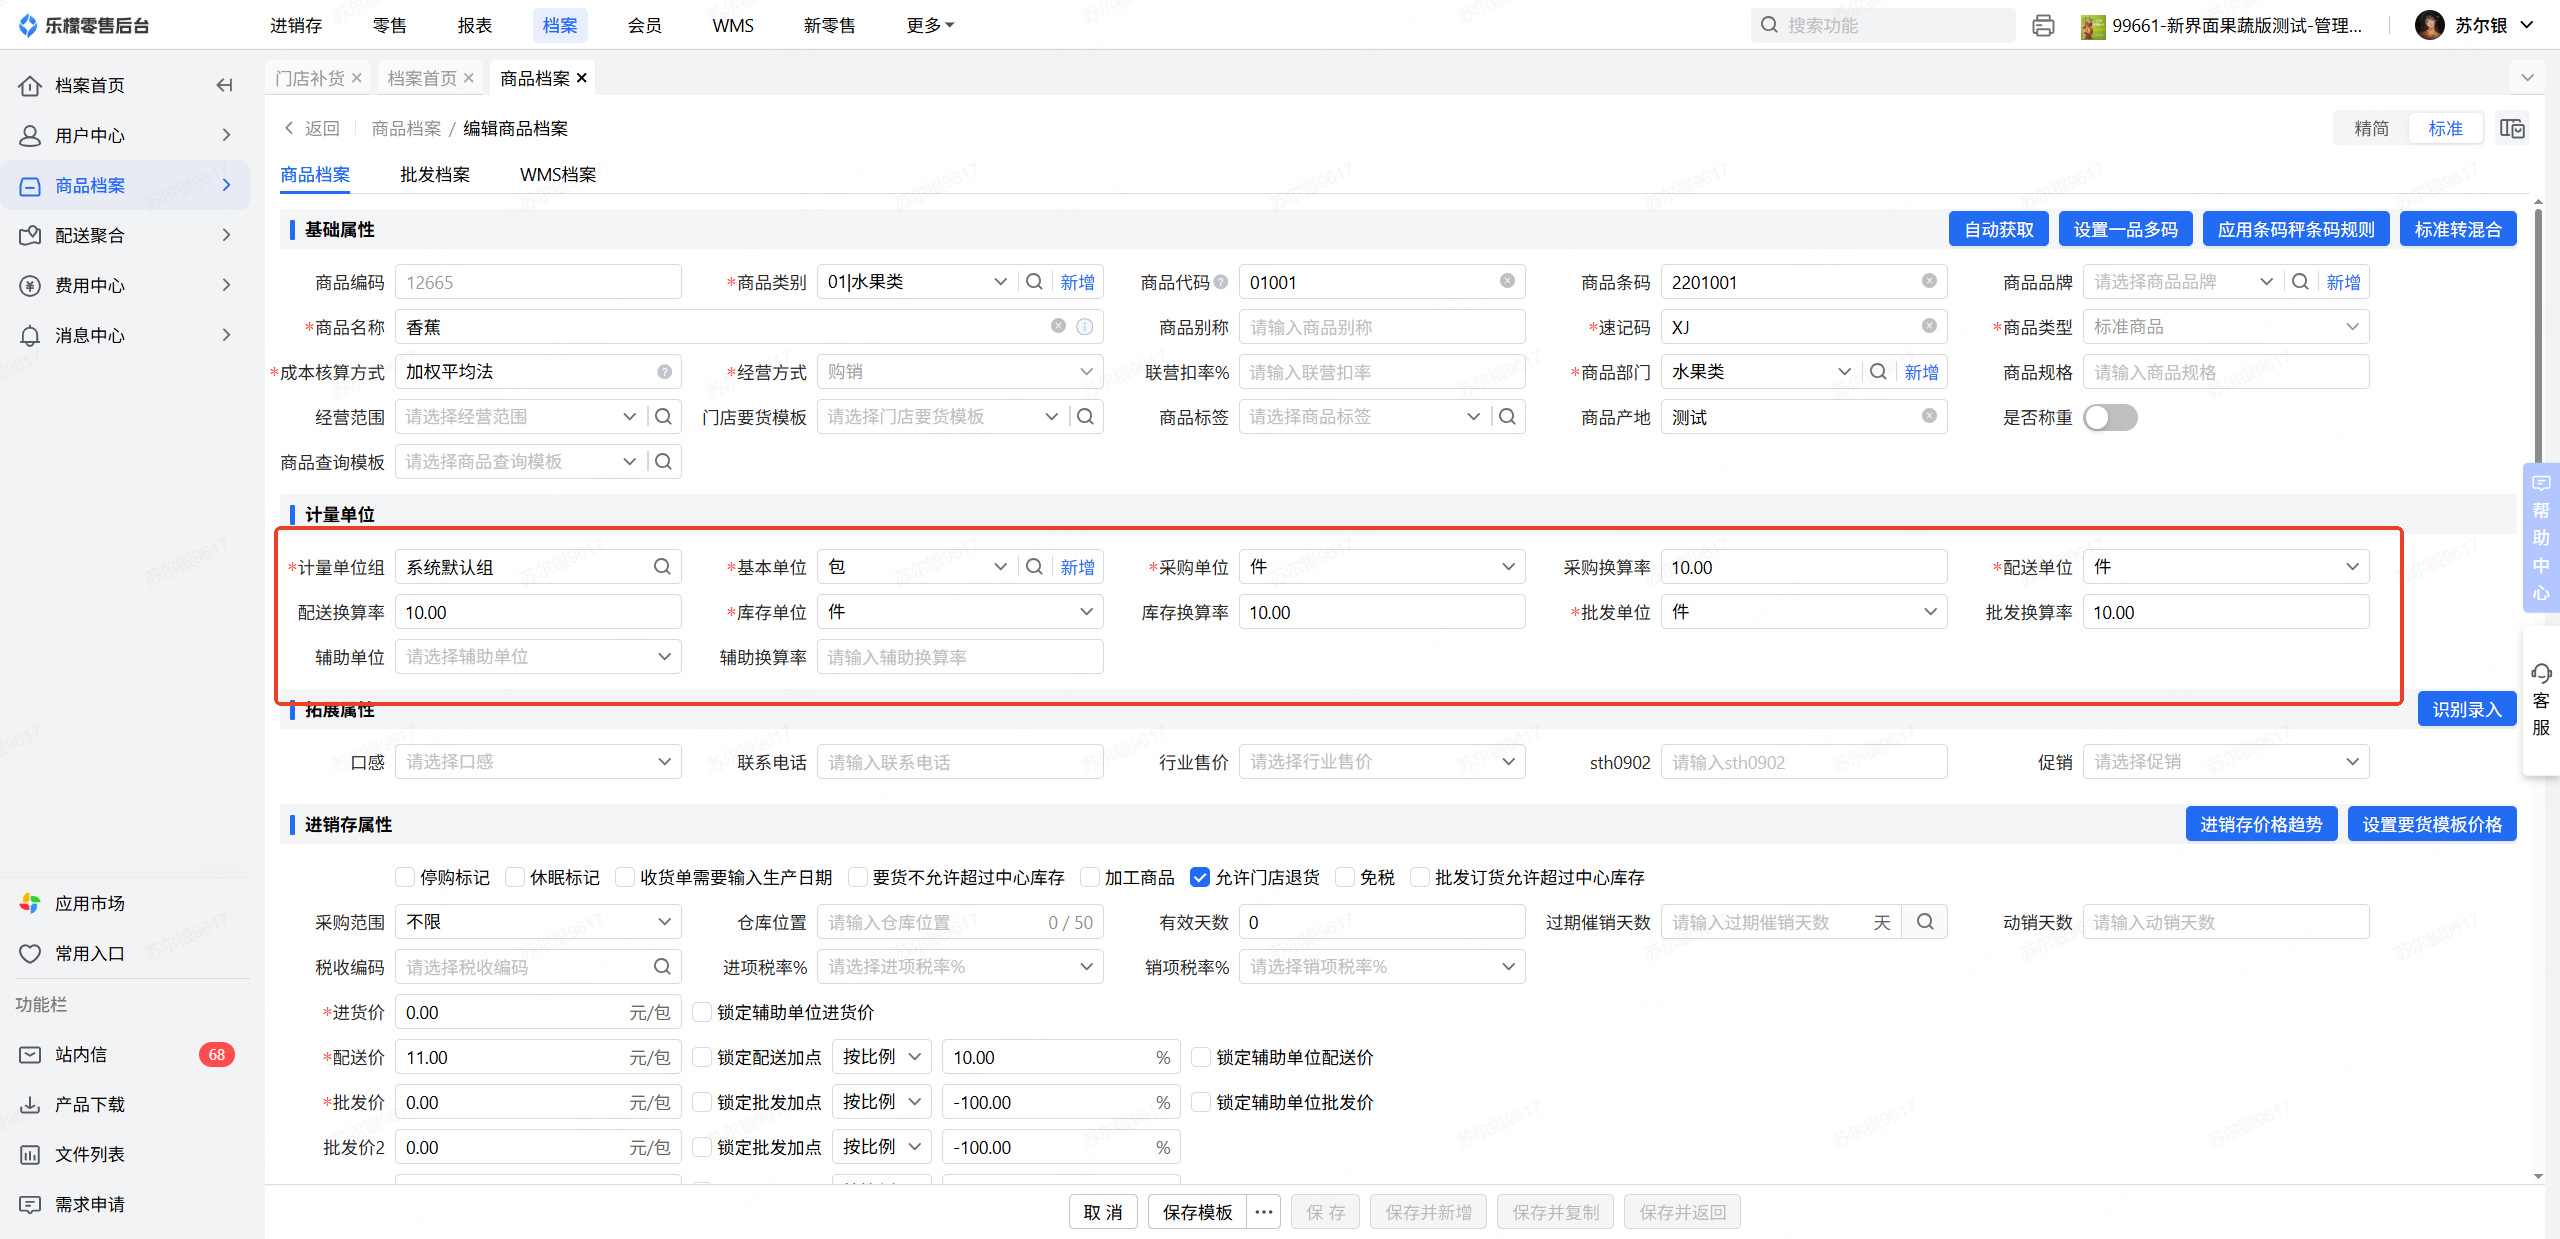
Task: Click the search icon beside 过期催销天数
Action: pyautogui.click(x=1925, y=922)
